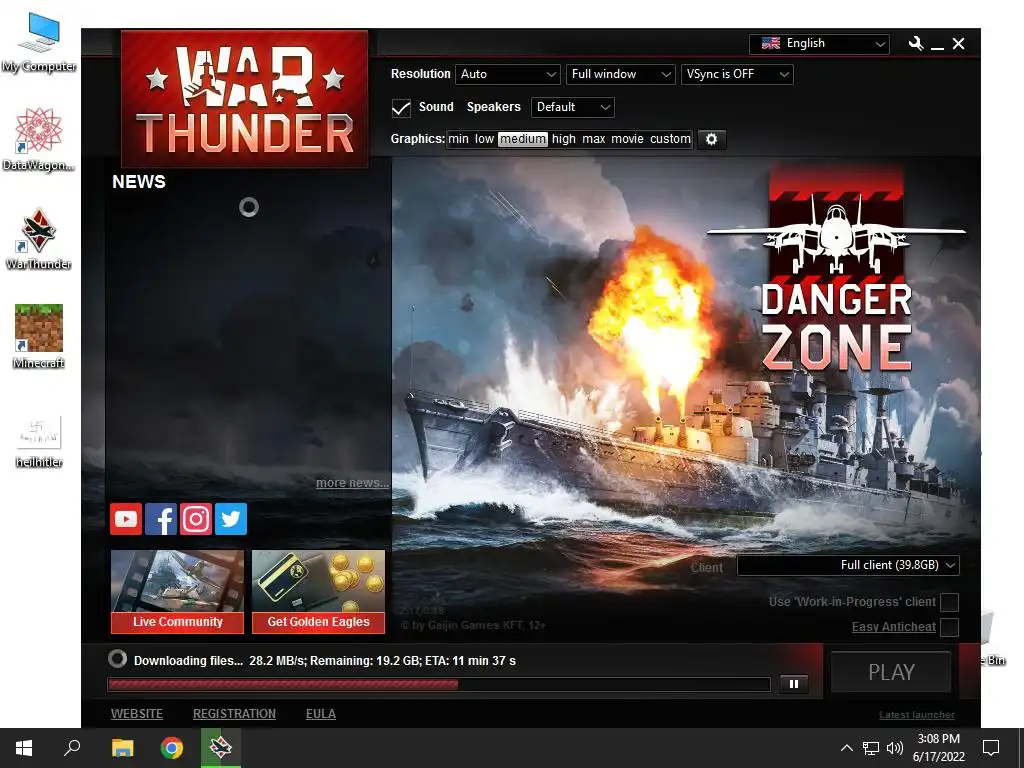The height and width of the screenshot is (768, 1024).
Task: Open the Twitter social link
Action: [x=231, y=519]
